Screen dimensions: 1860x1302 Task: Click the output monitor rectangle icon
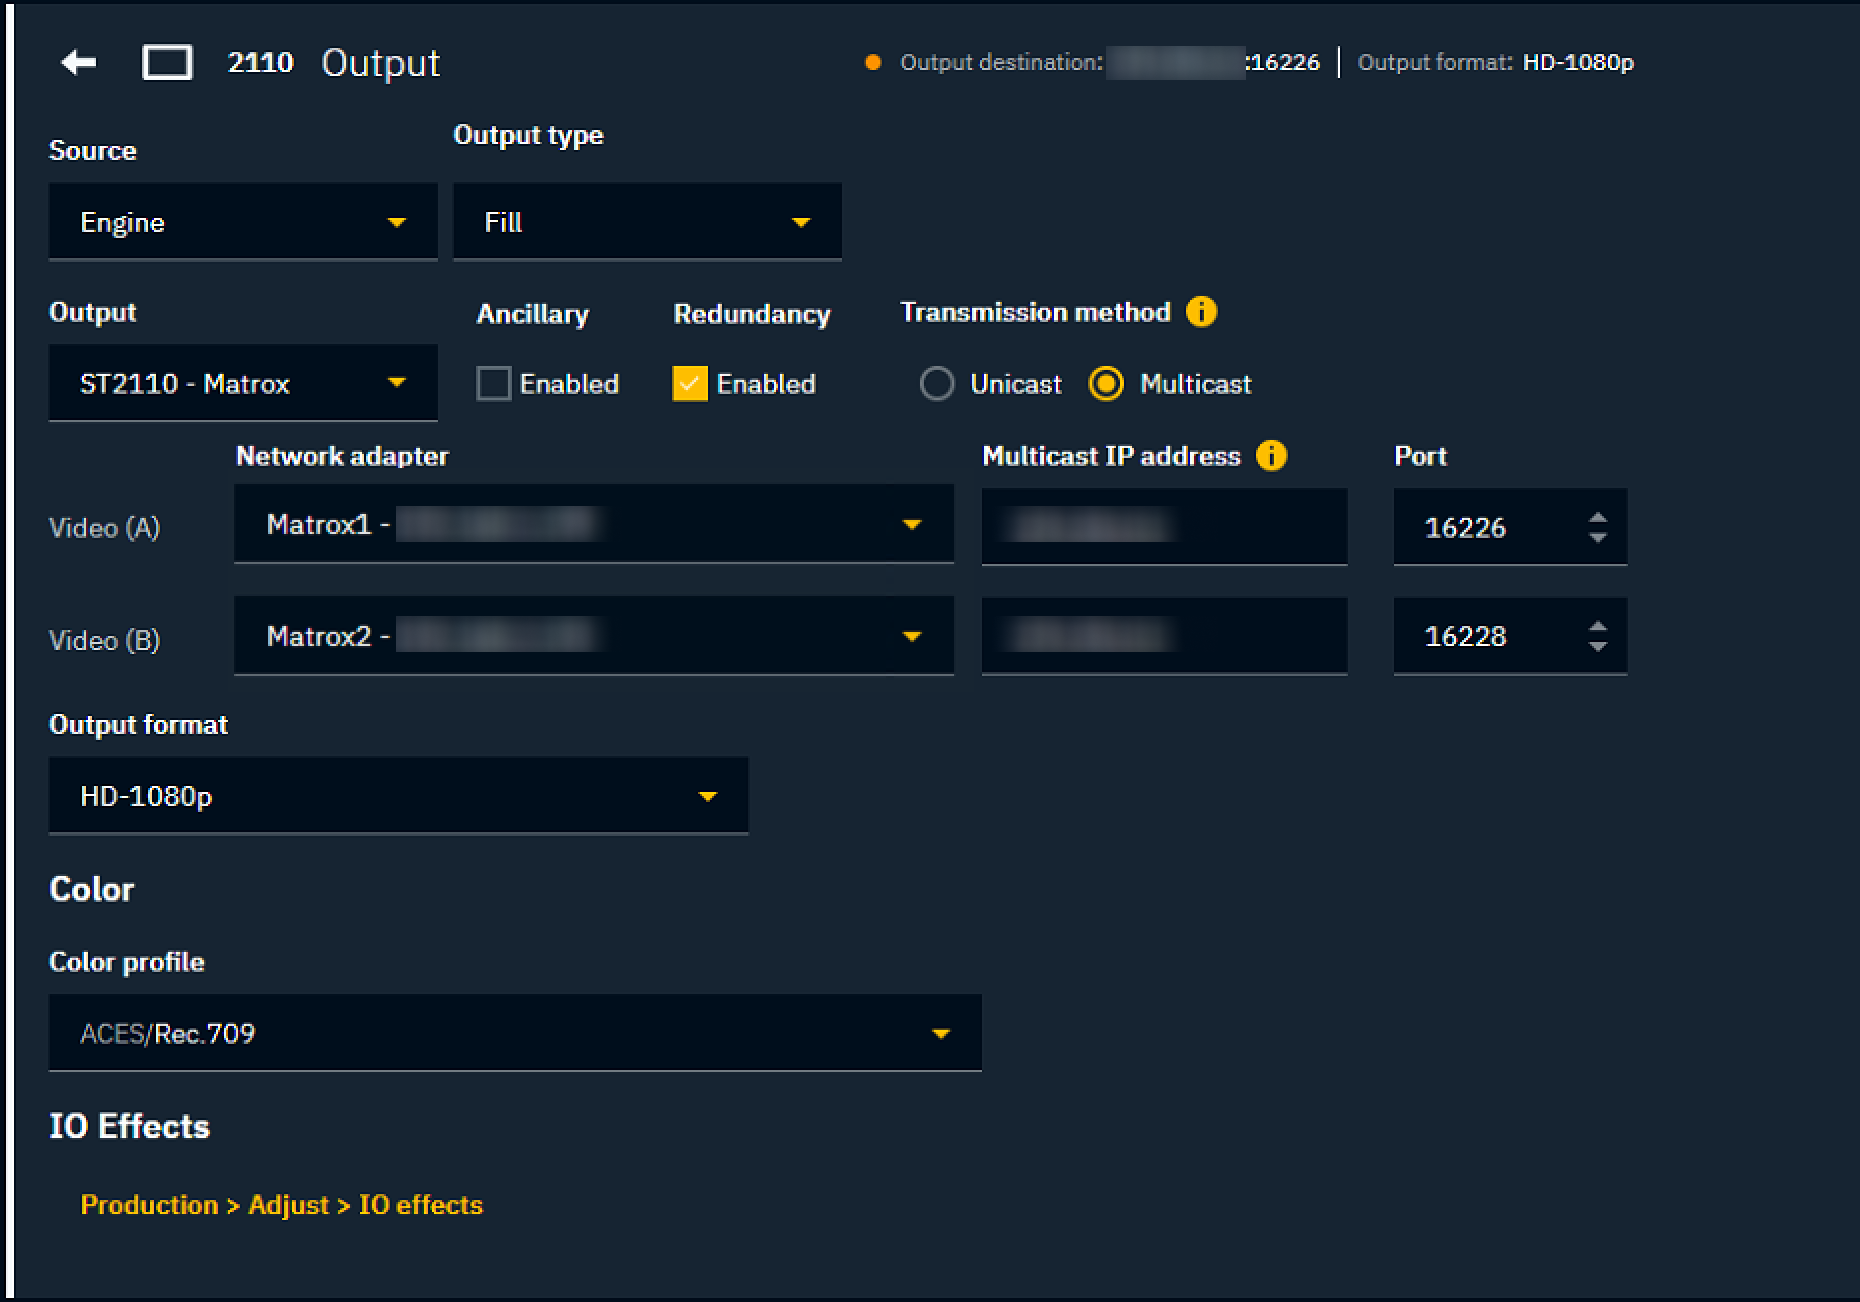coord(167,63)
